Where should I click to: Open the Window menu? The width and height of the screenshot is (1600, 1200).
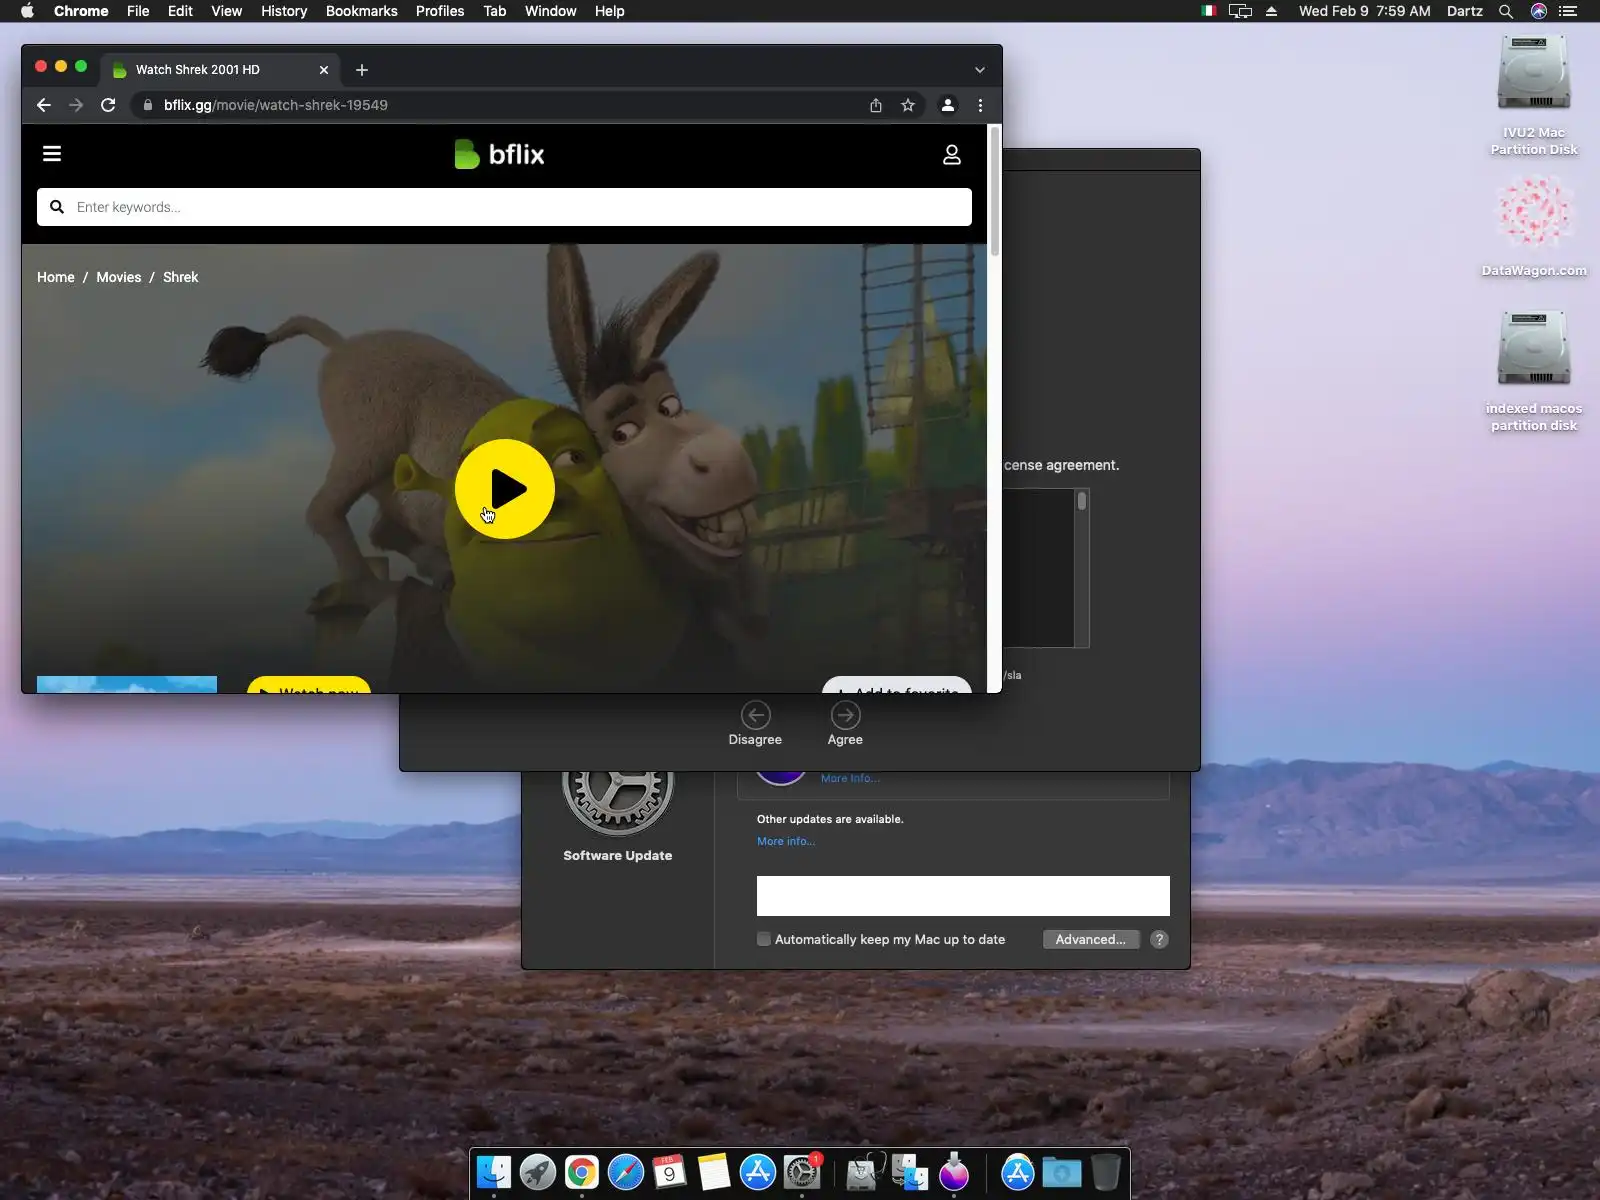tap(551, 11)
